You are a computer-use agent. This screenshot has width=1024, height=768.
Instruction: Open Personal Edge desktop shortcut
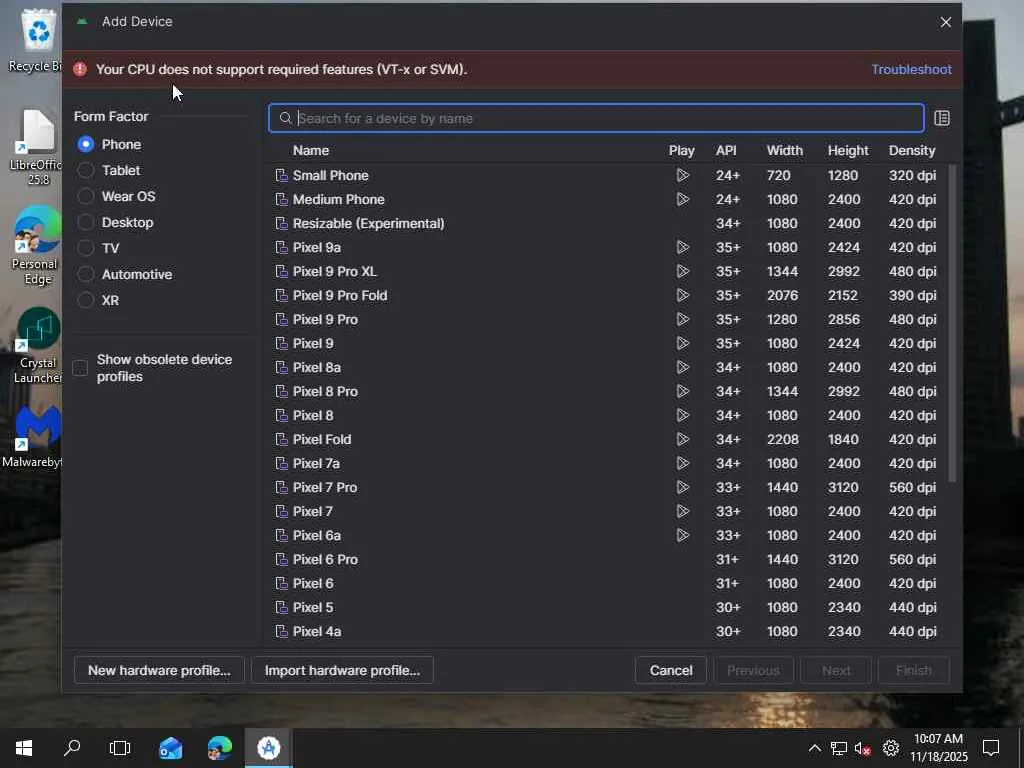(36, 247)
